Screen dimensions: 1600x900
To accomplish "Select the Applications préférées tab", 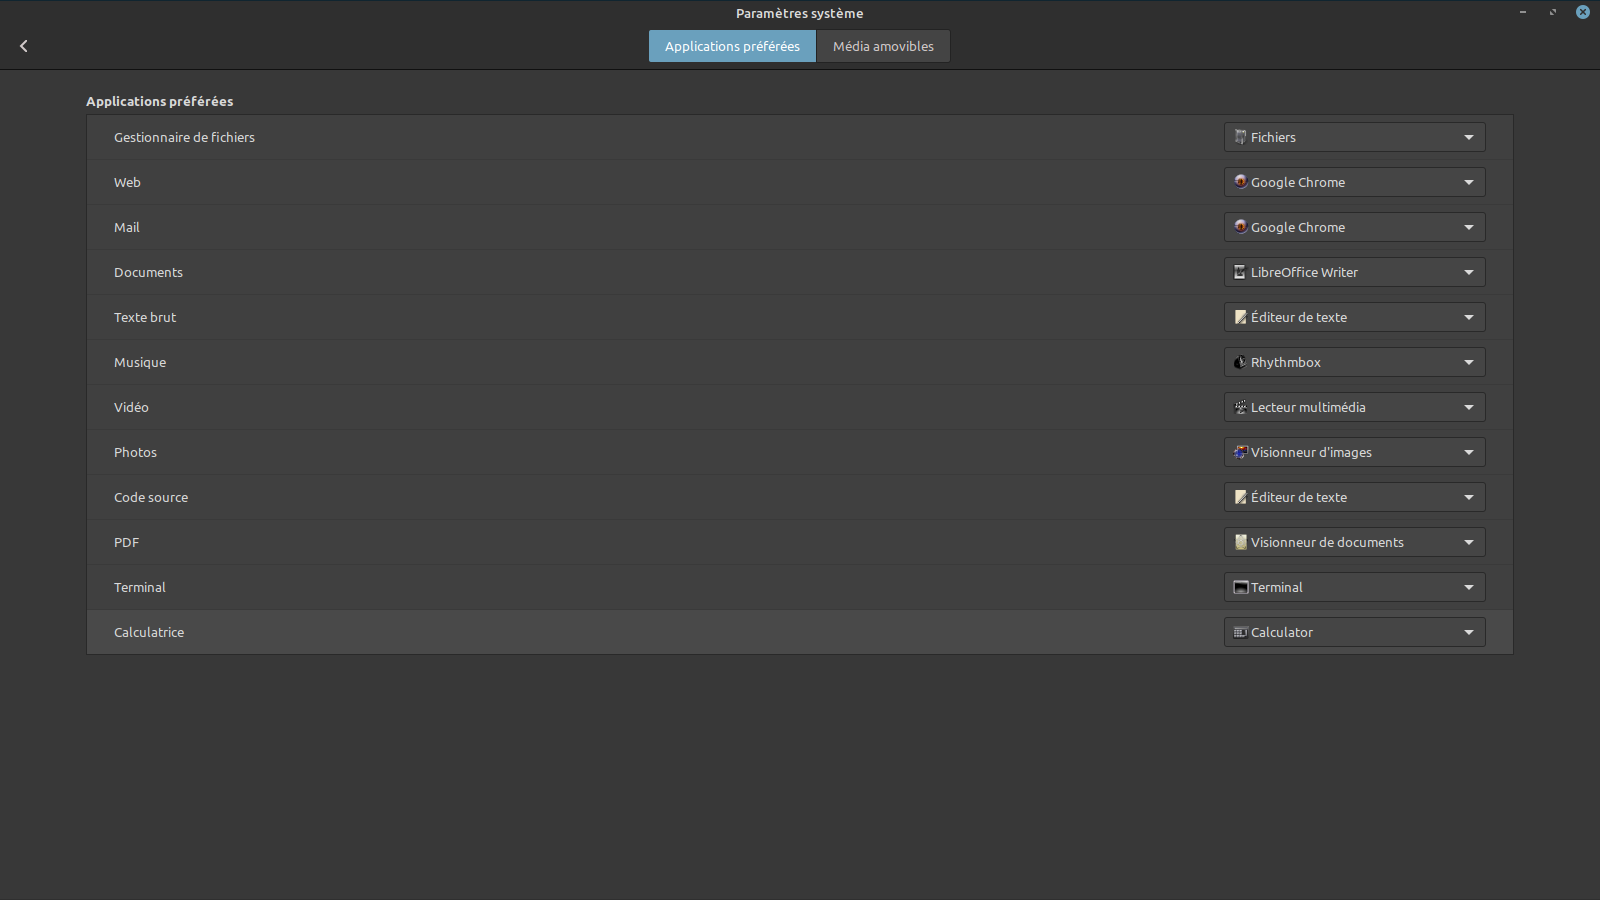I will coord(732,46).
